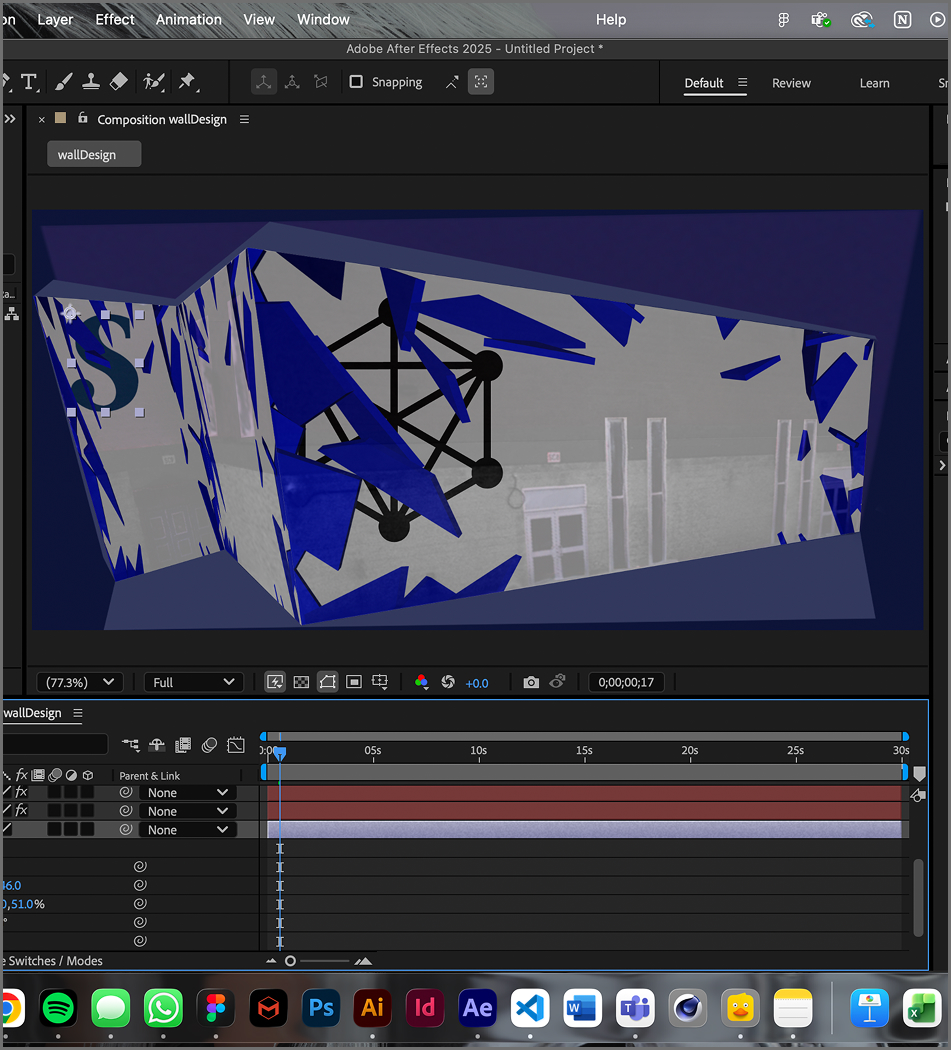The height and width of the screenshot is (1050, 951).
Task: Launch After Effects from the Dock
Action: coord(477,1007)
